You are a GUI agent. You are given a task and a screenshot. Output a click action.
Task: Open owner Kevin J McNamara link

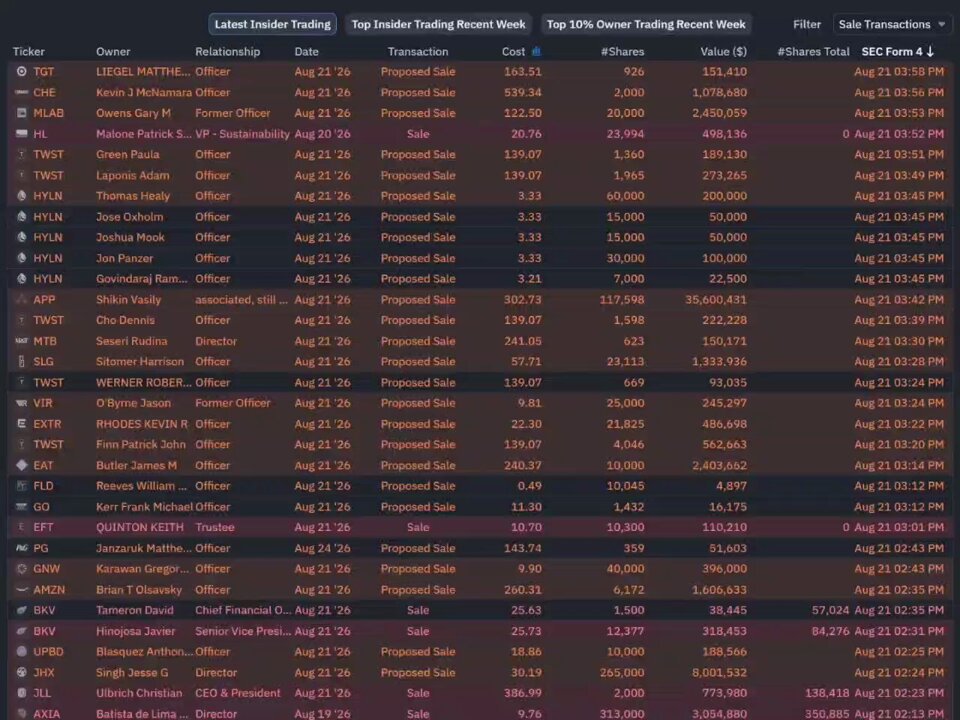tap(144, 92)
